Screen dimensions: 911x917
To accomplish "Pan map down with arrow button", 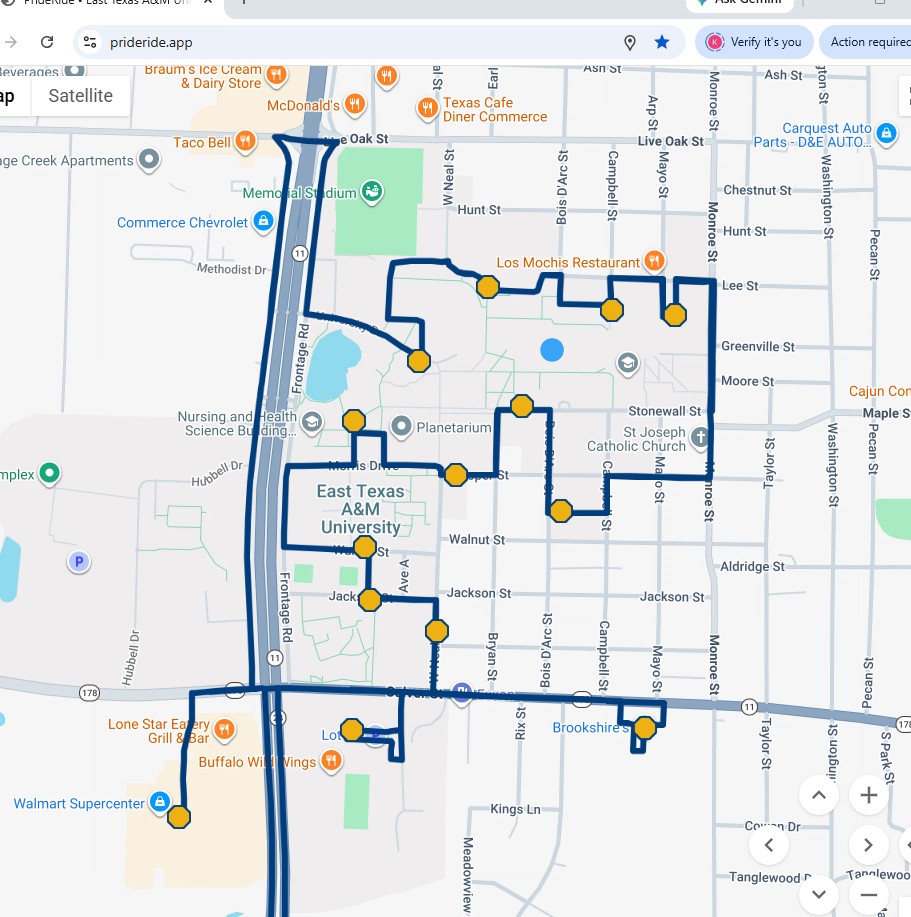I will pyautogui.click(x=819, y=894).
